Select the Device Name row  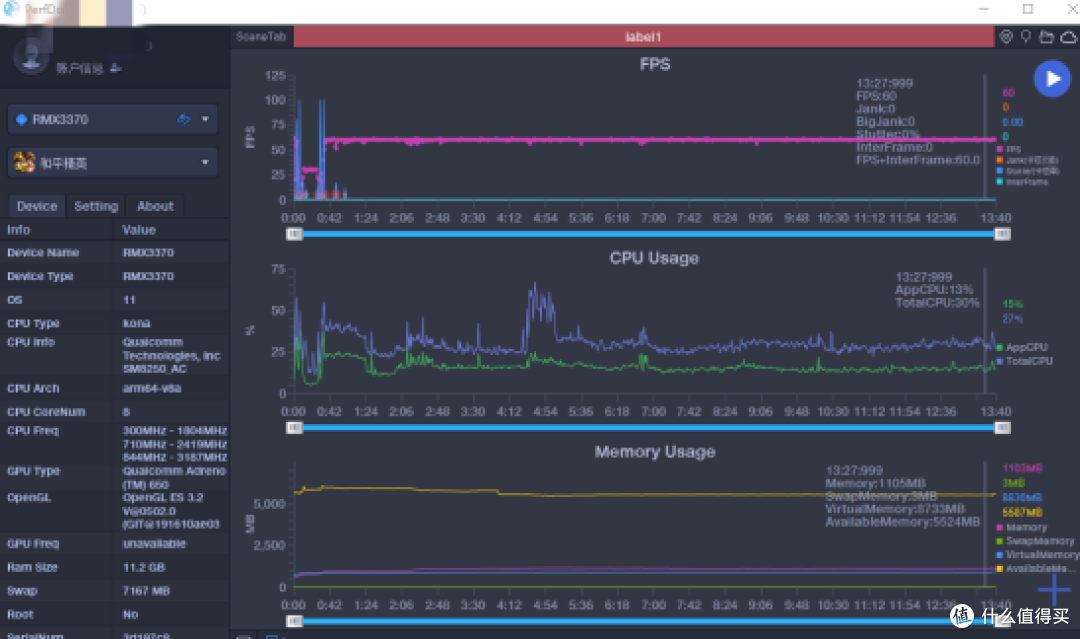click(x=114, y=253)
